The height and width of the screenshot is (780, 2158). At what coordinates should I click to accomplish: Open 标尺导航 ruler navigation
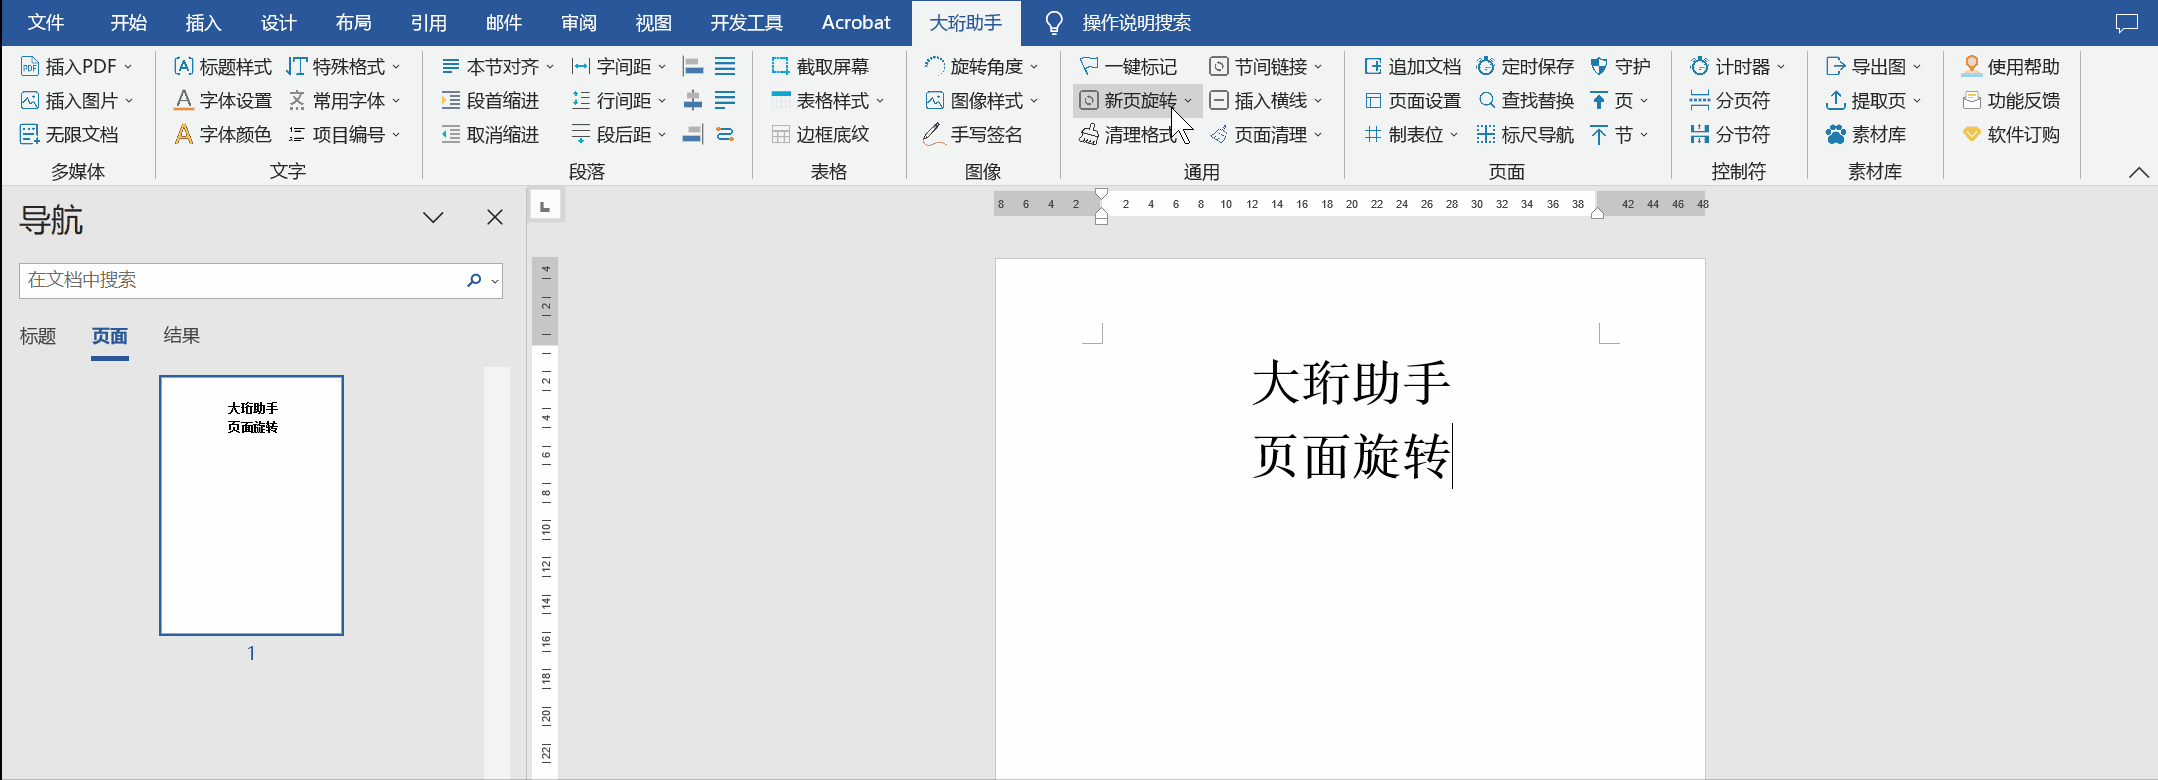(x=1525, y=134)
